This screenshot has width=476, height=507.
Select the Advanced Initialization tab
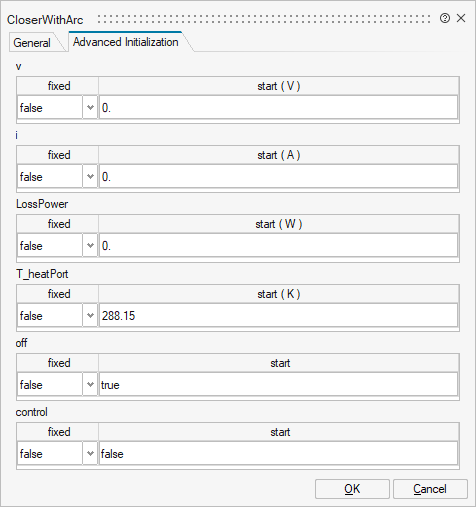click(x=126, y=42)
